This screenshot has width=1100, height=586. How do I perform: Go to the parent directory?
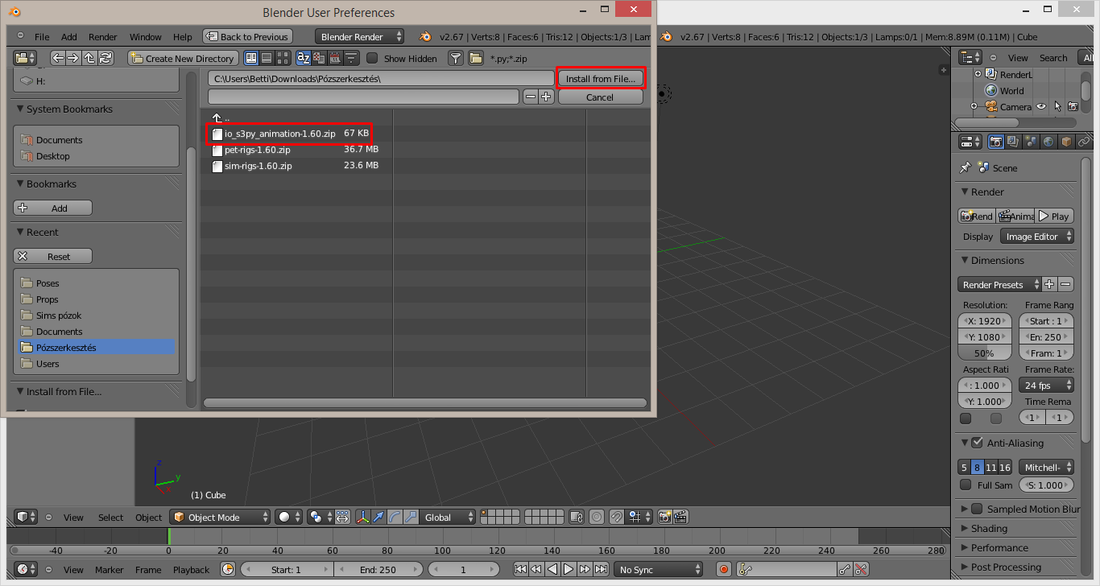pyautogui.click(x=89, y=58)
